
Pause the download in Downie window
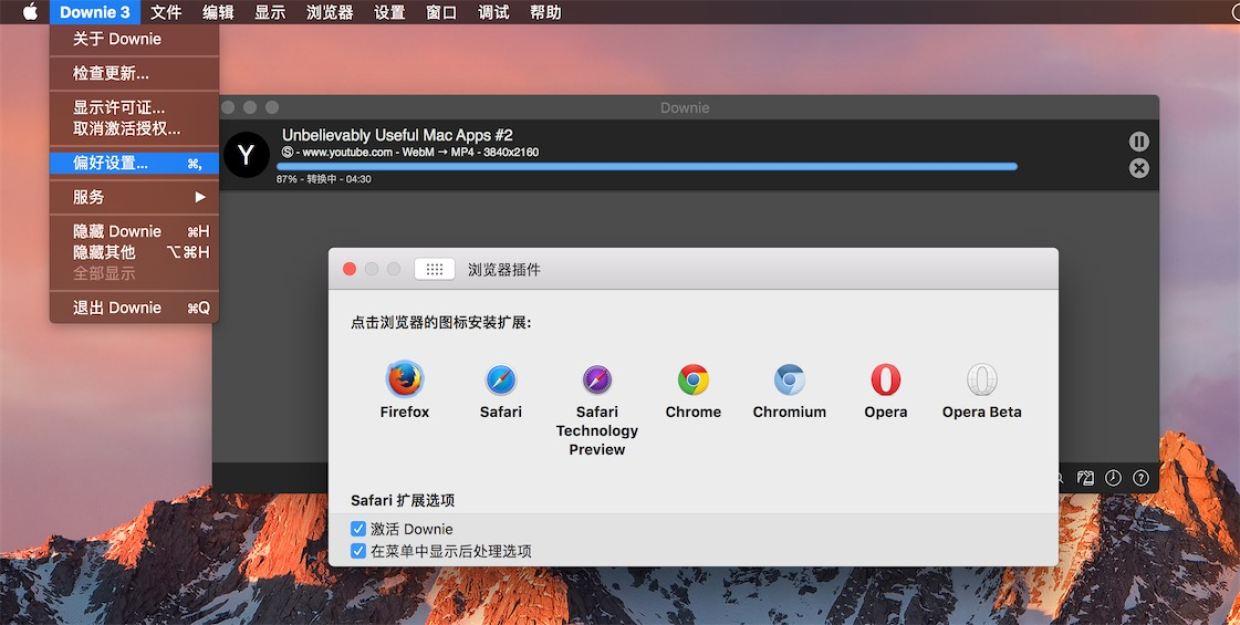[x=1139, y=142]
